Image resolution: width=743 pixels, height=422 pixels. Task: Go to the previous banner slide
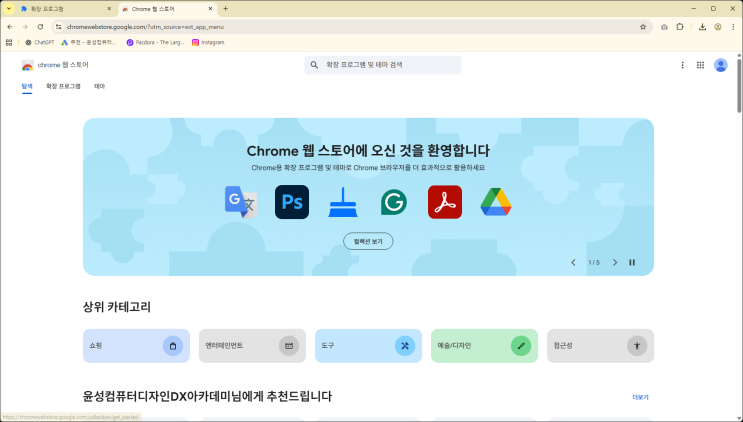coord(573,263)
